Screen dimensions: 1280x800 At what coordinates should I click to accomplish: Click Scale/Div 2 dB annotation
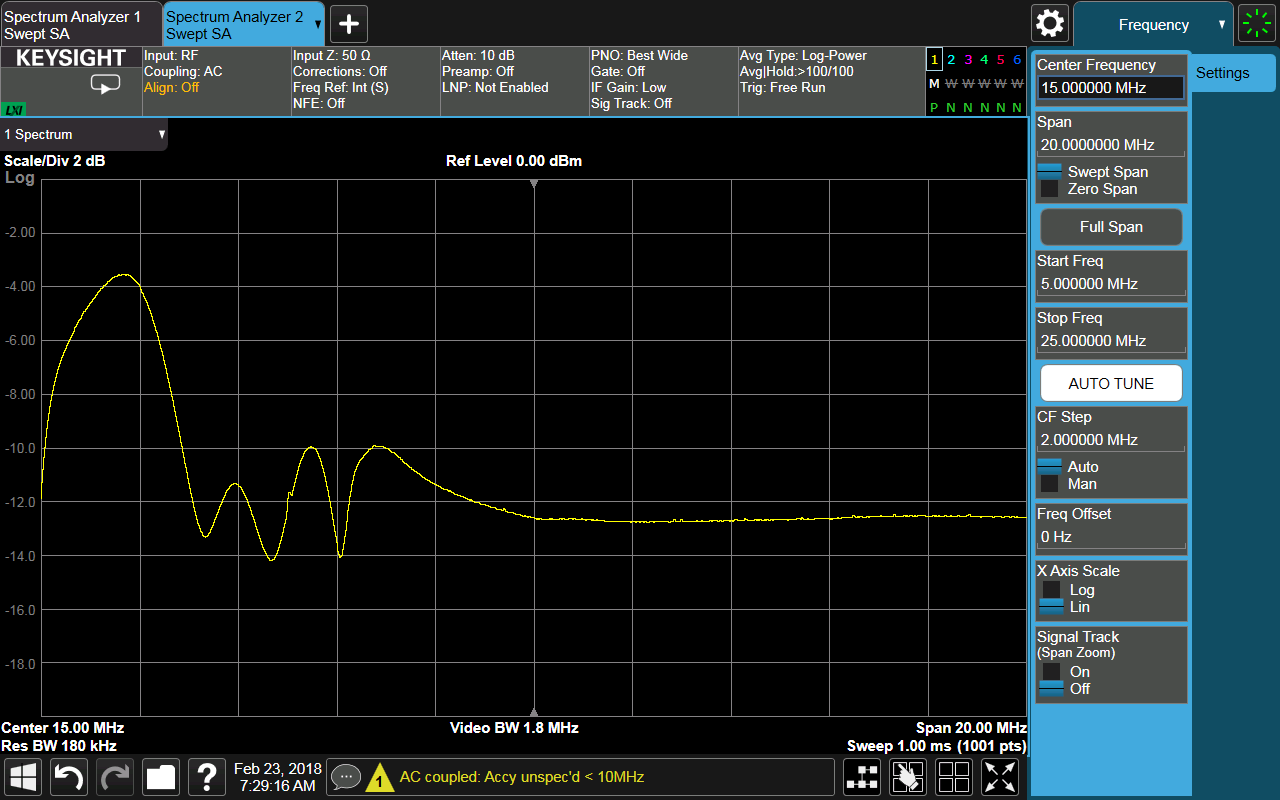click(x=55, y=161)
